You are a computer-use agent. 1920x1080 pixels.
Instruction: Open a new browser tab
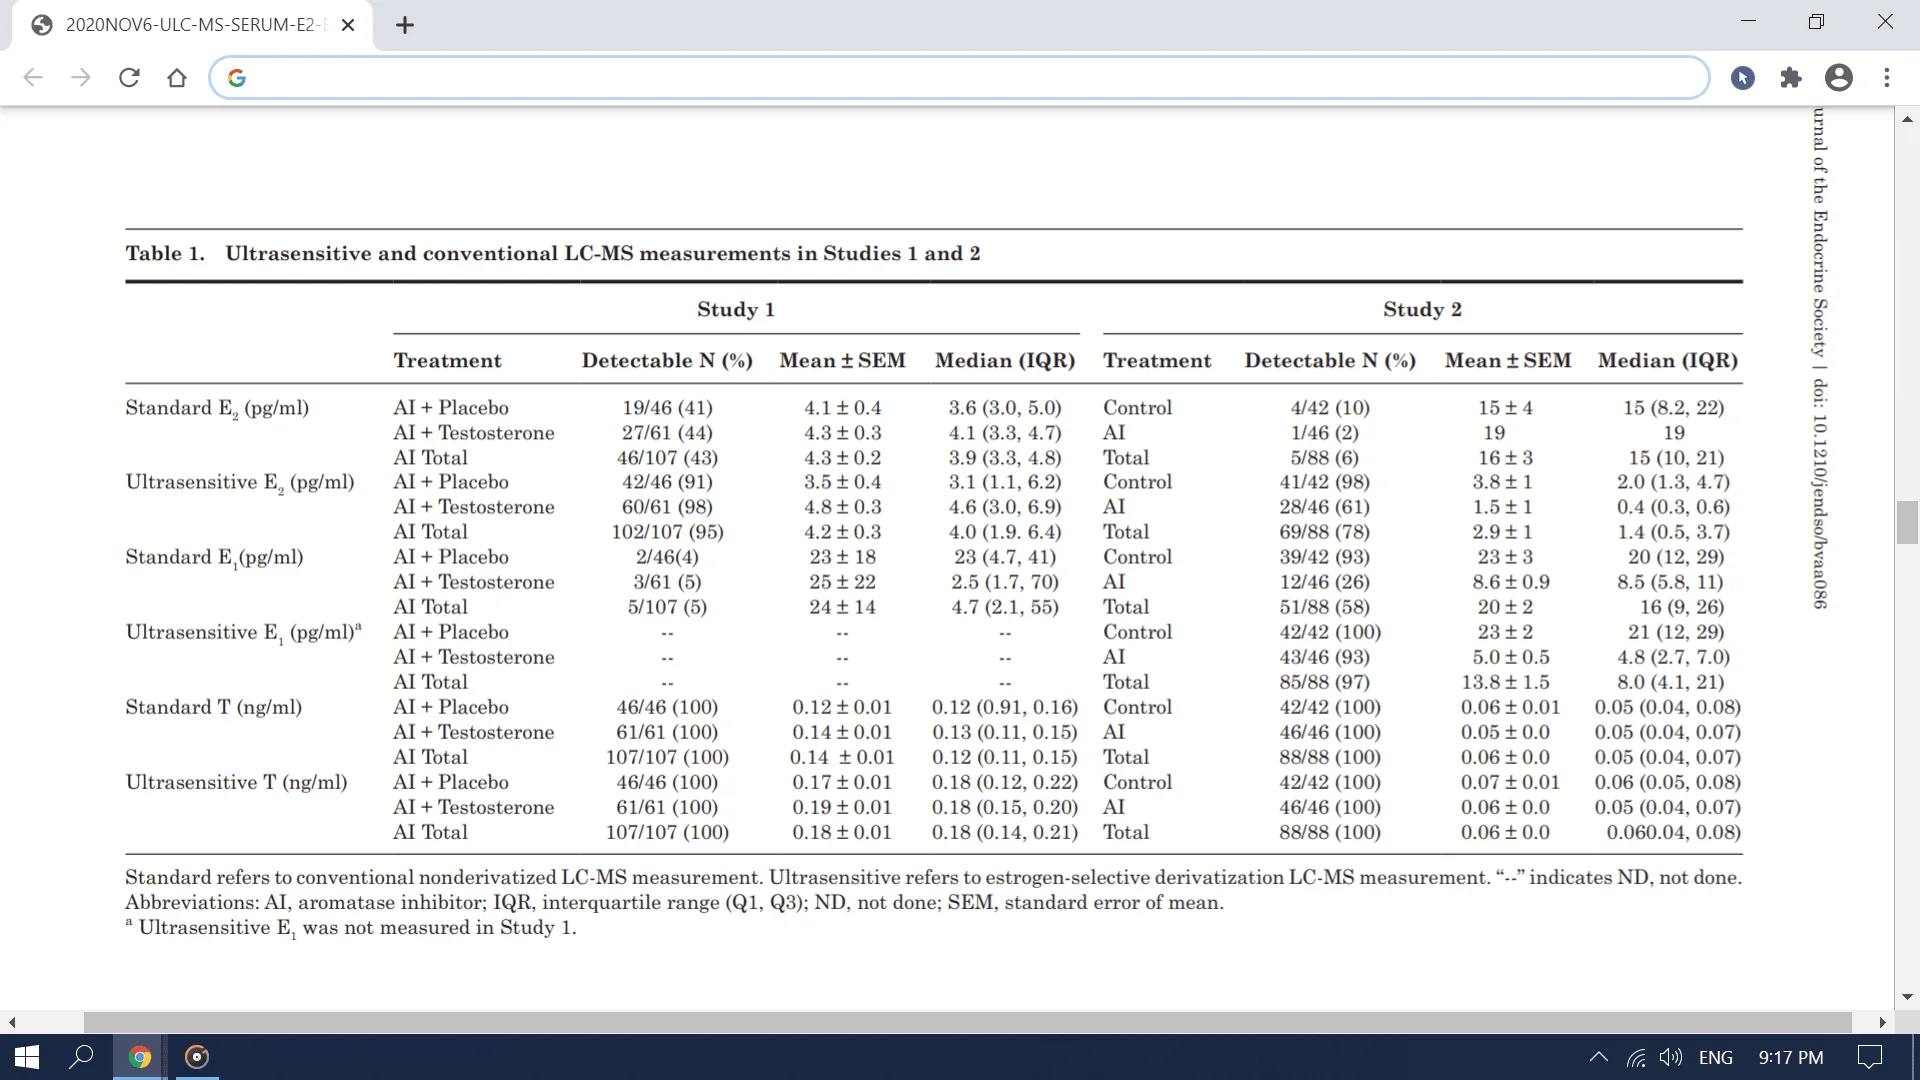click(x=404, y=25)
